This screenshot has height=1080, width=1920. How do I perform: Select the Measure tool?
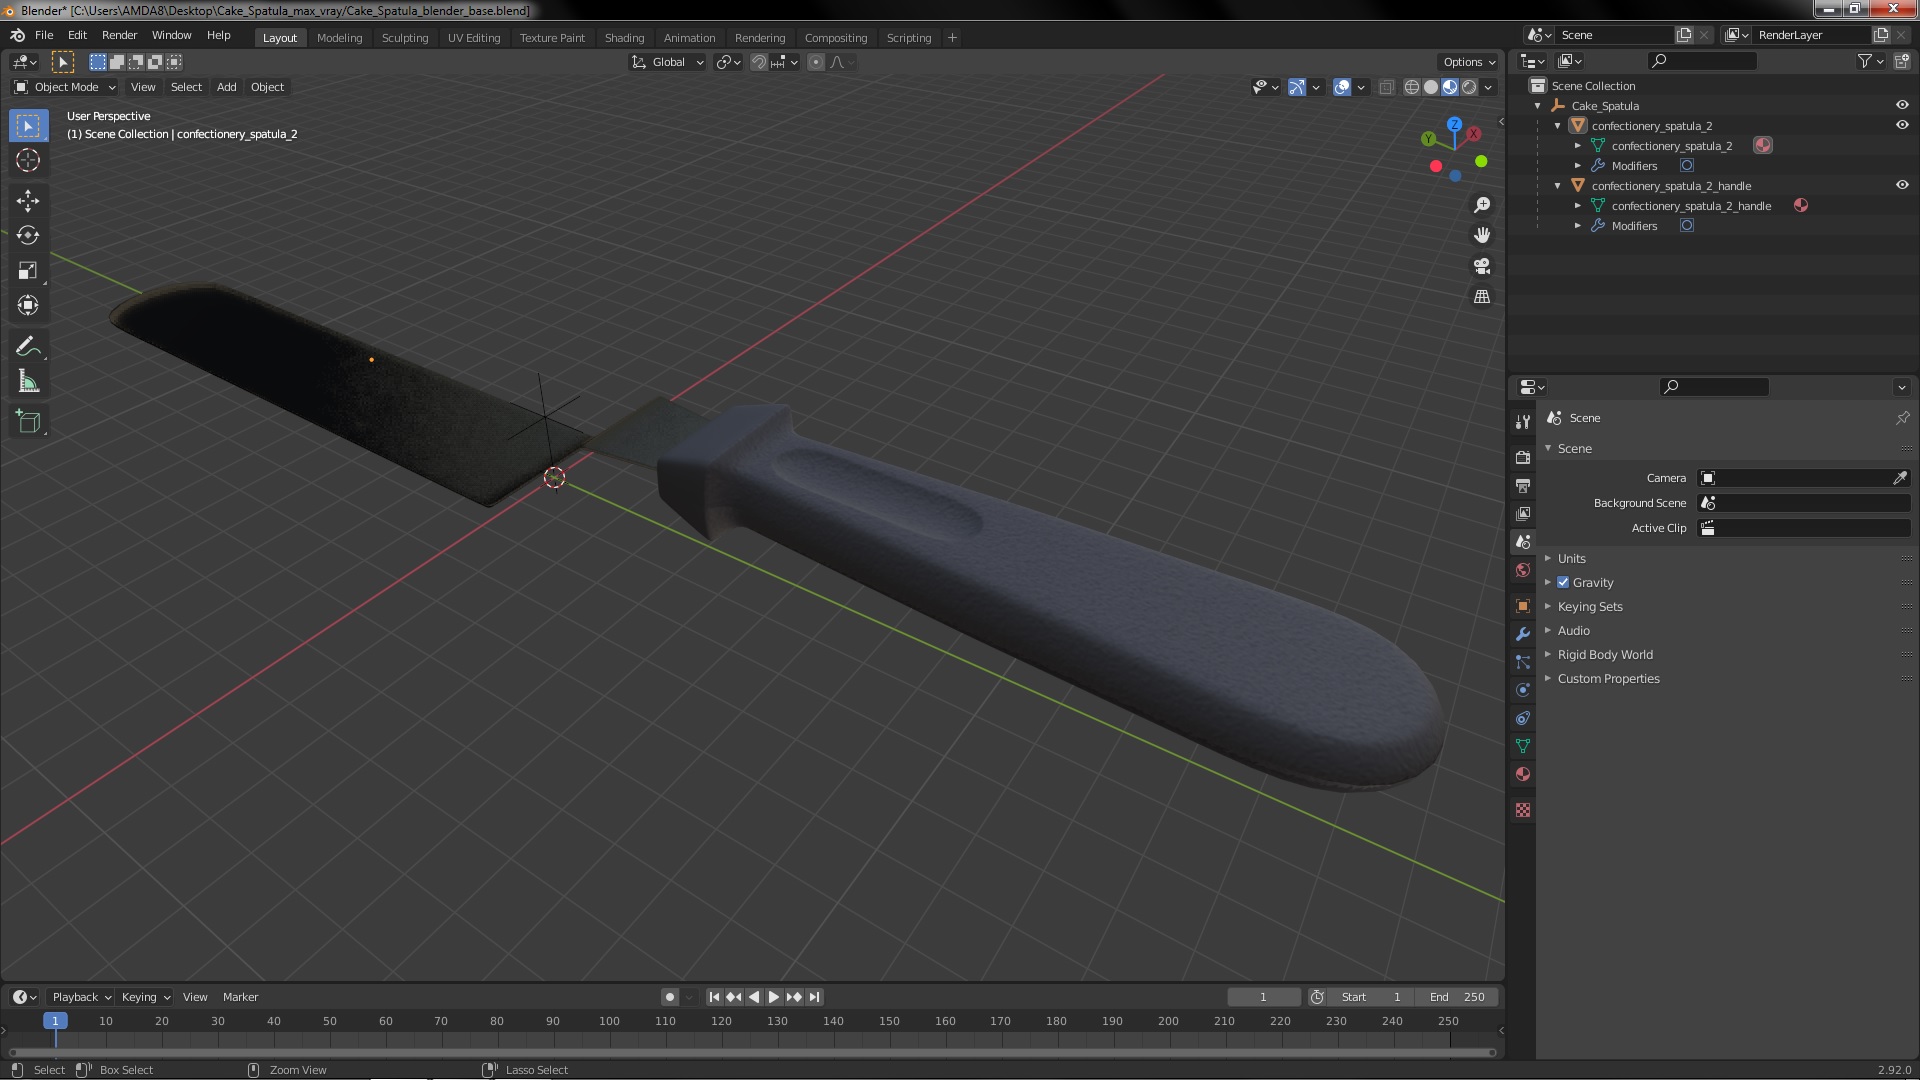[28, 381]
